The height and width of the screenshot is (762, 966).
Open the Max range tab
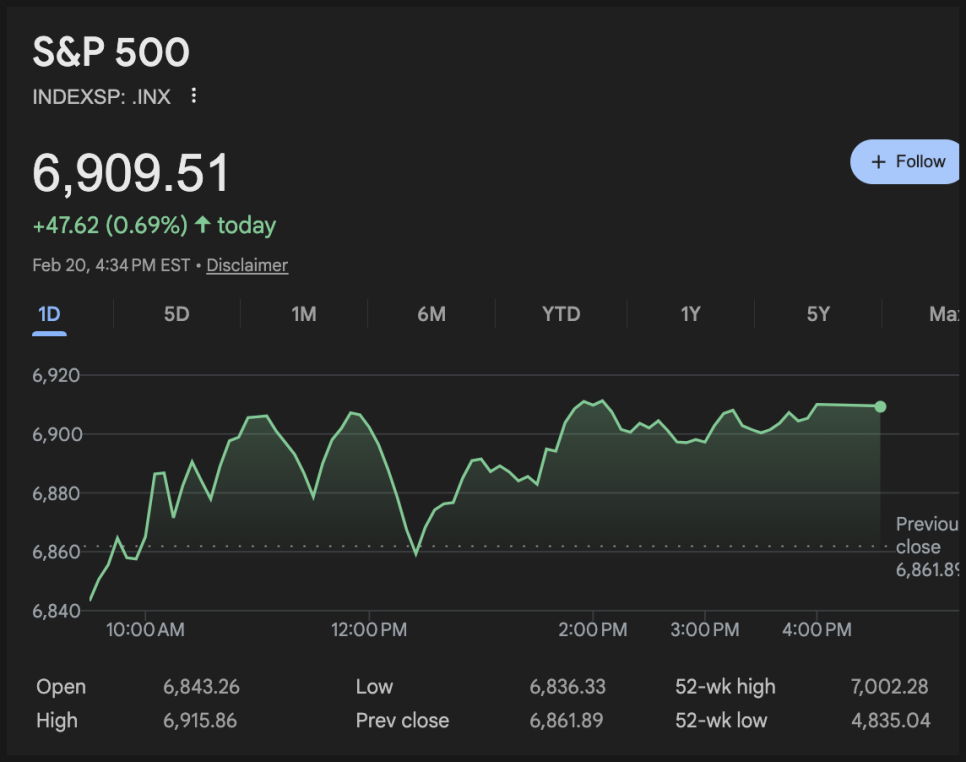943,314
